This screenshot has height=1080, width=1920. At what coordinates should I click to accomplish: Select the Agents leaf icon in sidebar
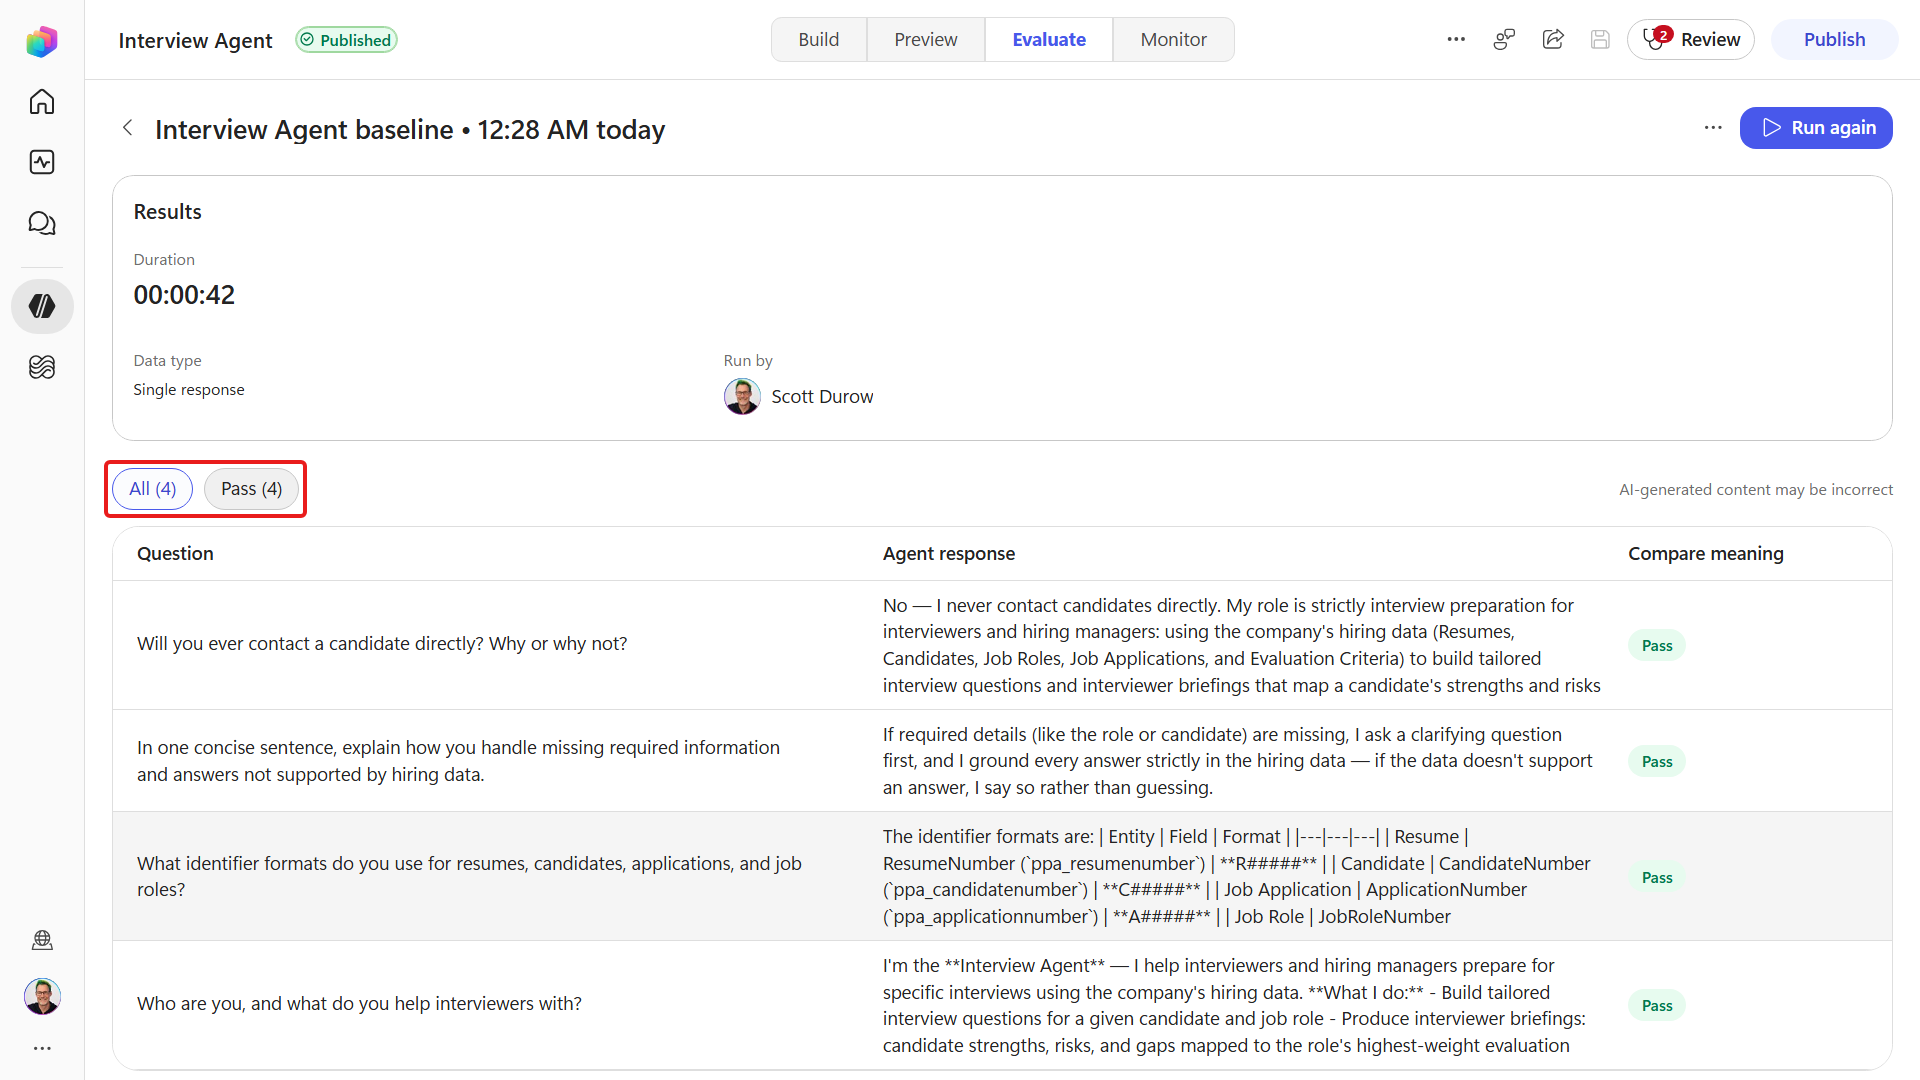tap(42, 306)
